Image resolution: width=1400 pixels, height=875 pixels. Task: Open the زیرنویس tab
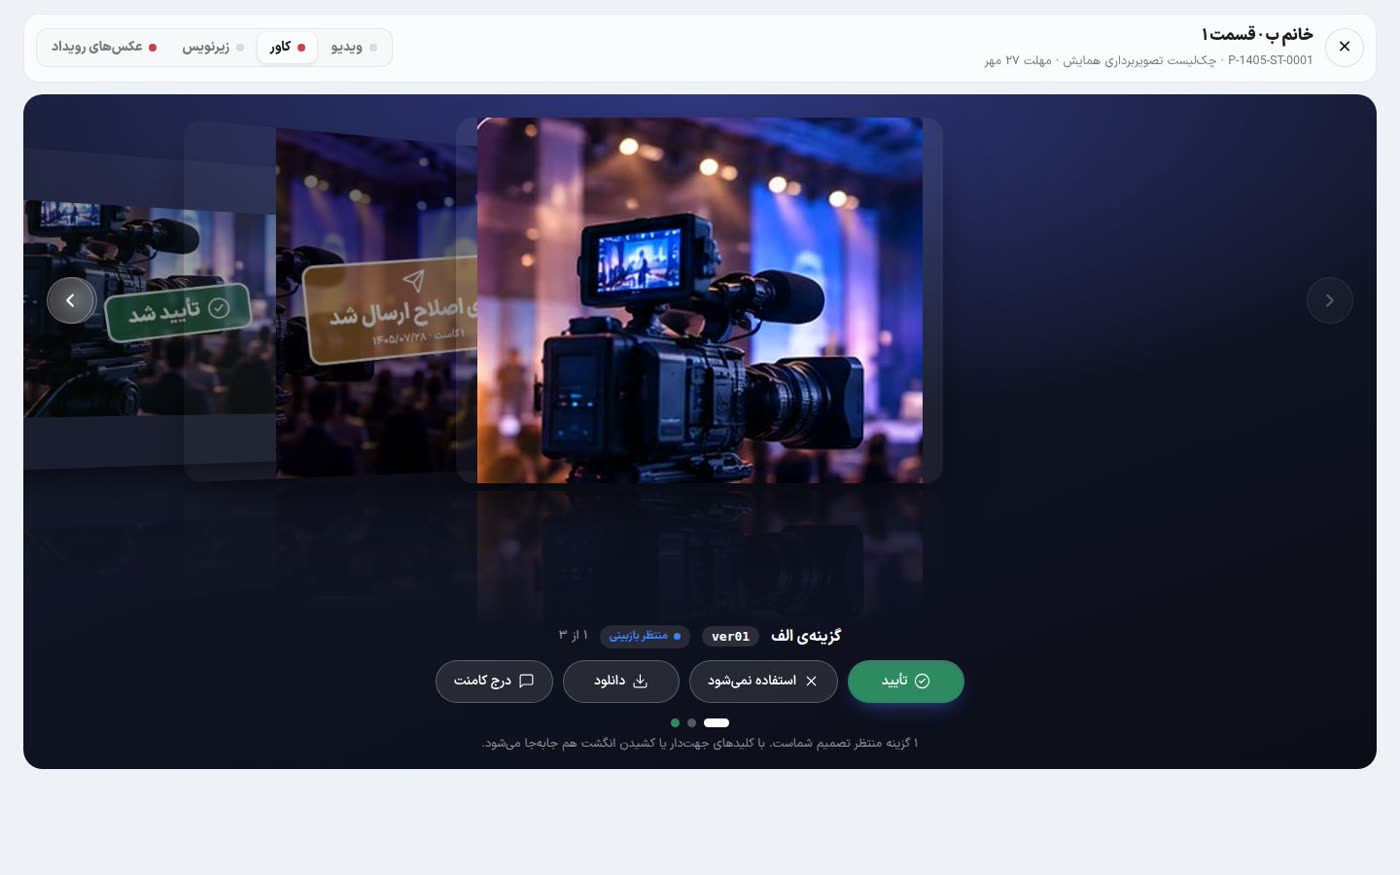point(213,47)
